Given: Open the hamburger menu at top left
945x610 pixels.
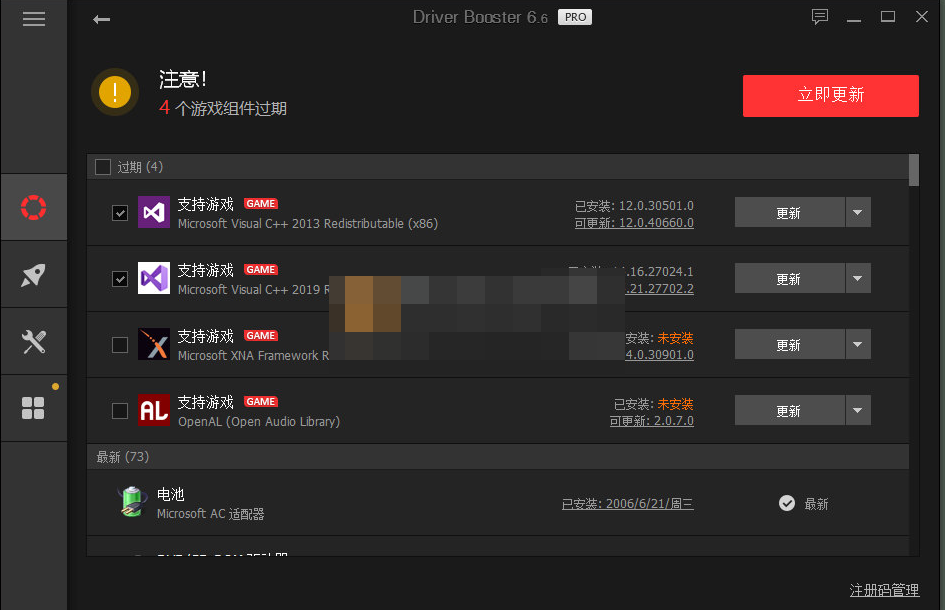Looking at the screenshot, I should coord(33,18).
